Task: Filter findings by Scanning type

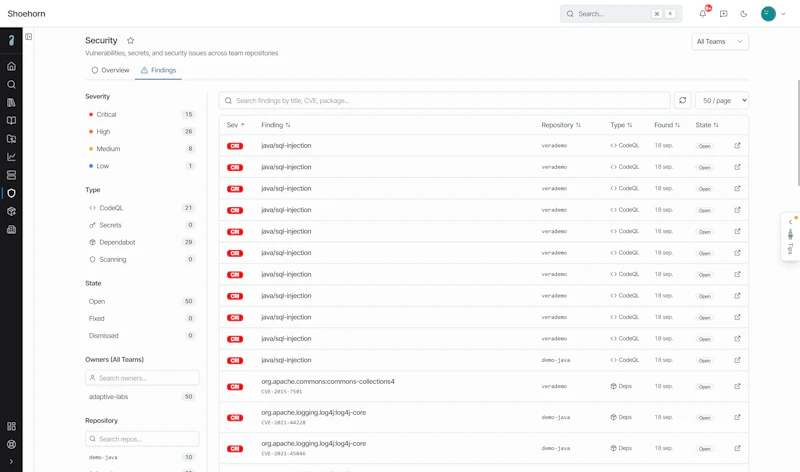Action: 141,260
